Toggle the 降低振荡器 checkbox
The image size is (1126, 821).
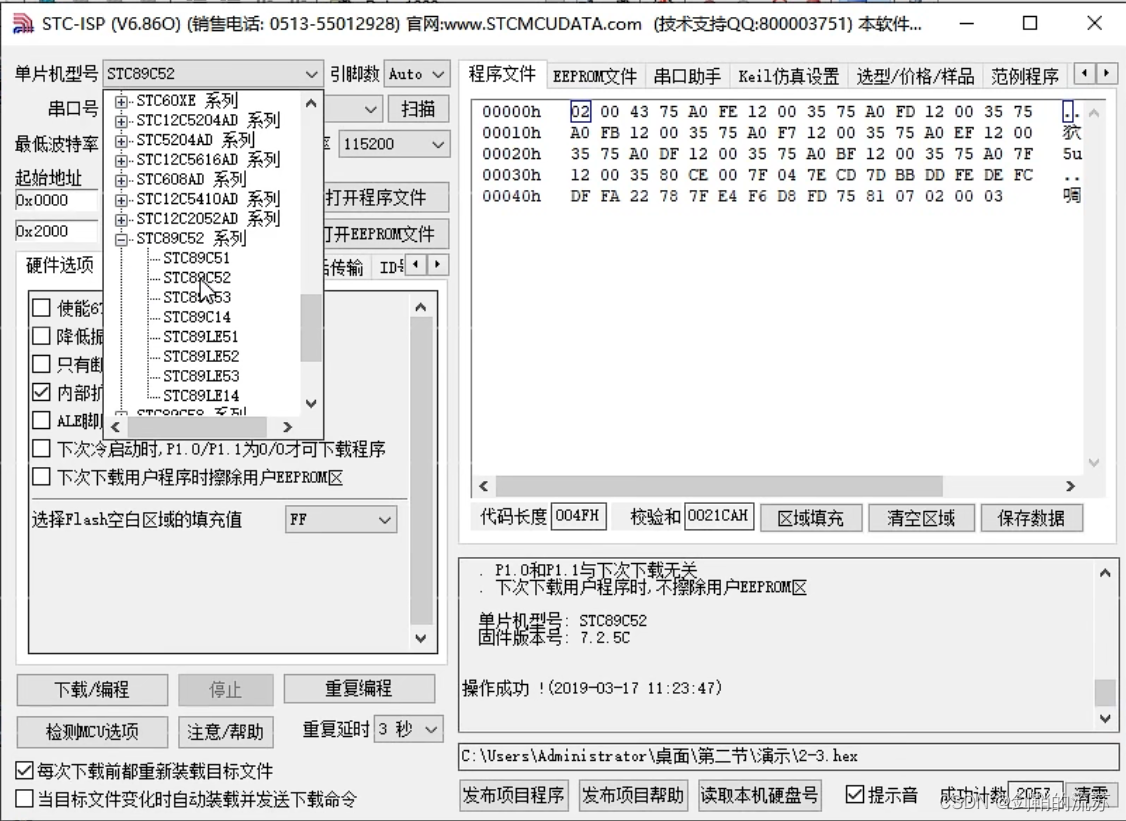[41, 336]
